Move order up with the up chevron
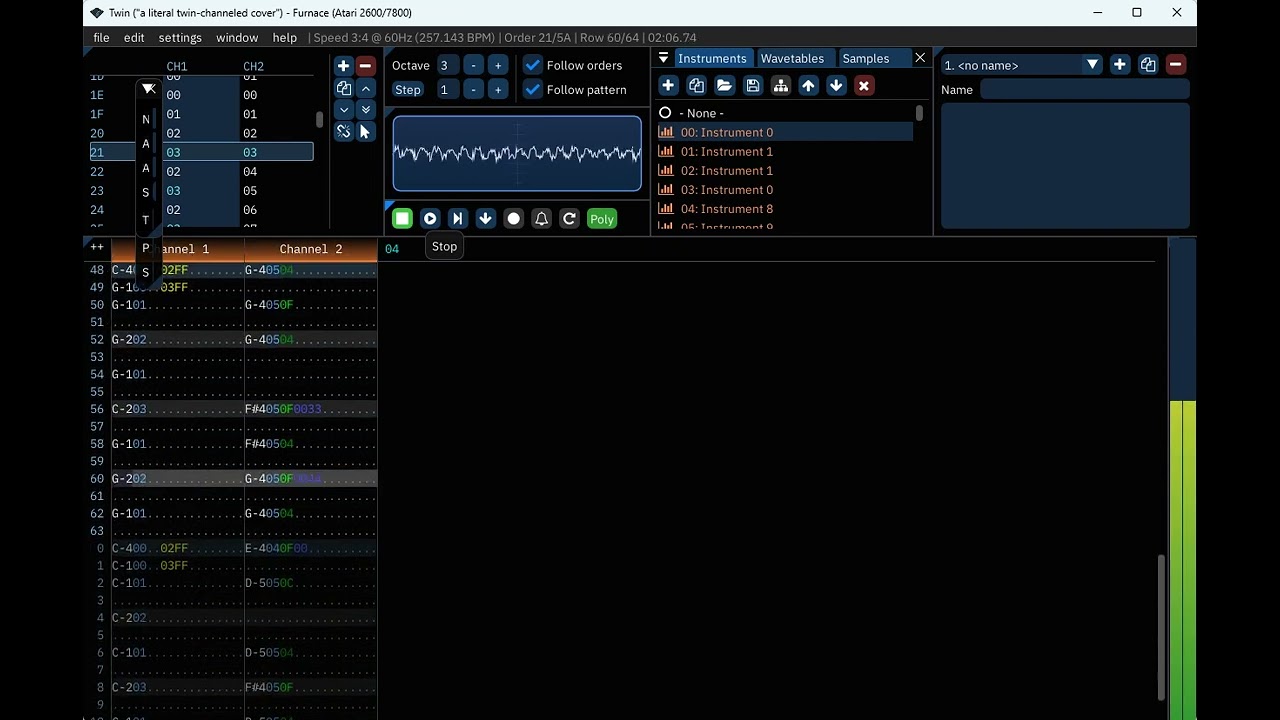This screenshot has height=720, width=1280. [365, 88]
